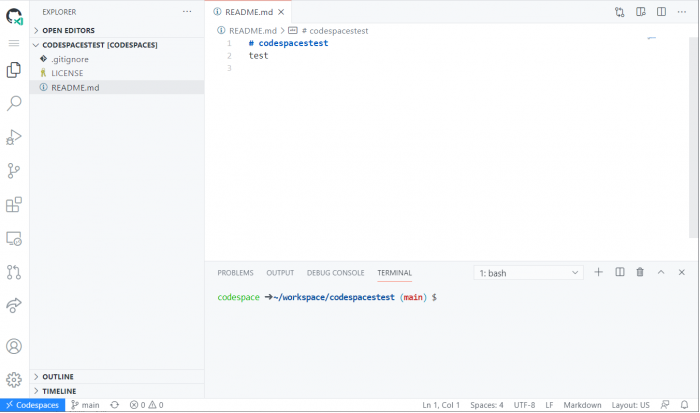Switch to the Debug Console tab
The width and height of the screenshot is (700, 413).
point(335,273)
